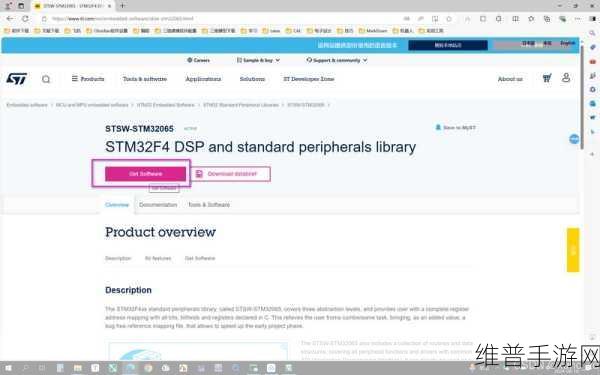Jump to Get Software anchor link

pyautogui.click(x=200, y=258)
